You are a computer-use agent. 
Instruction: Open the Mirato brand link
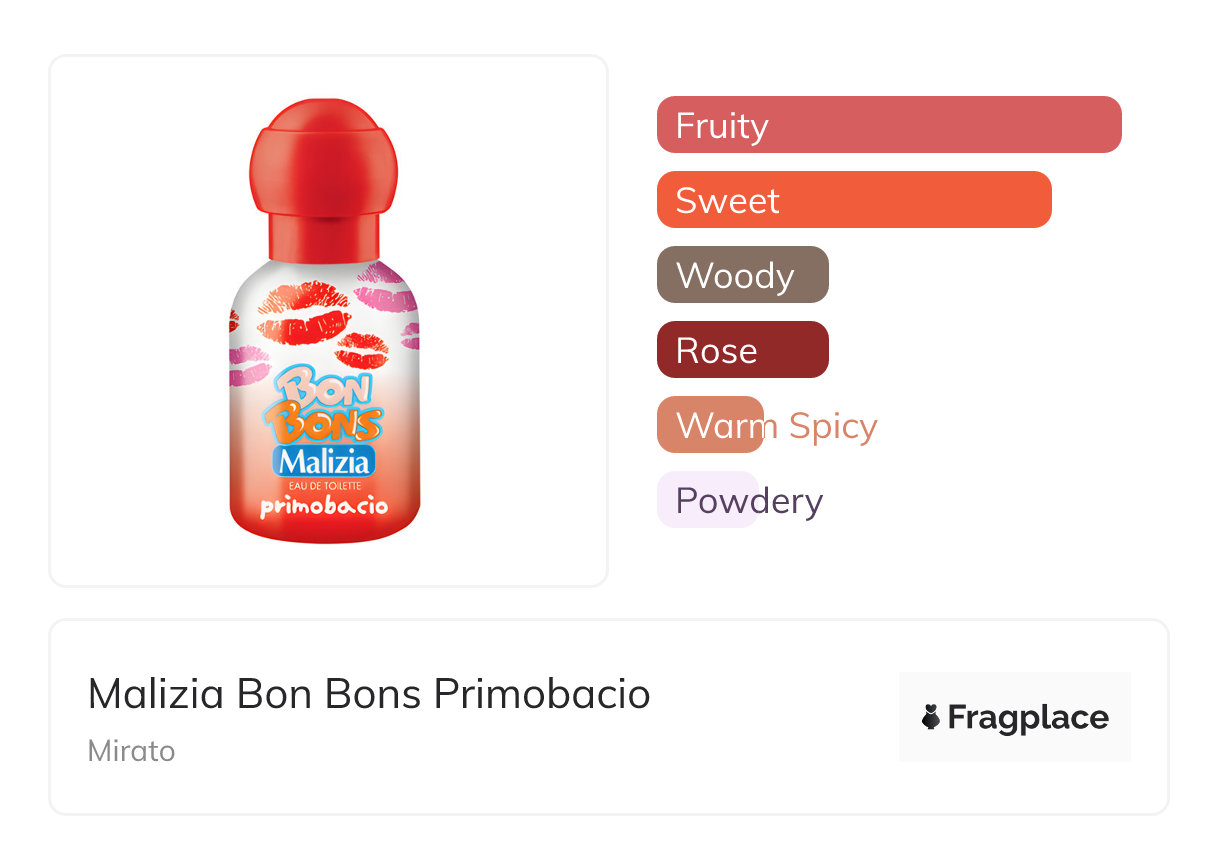(x=131, y=751)
